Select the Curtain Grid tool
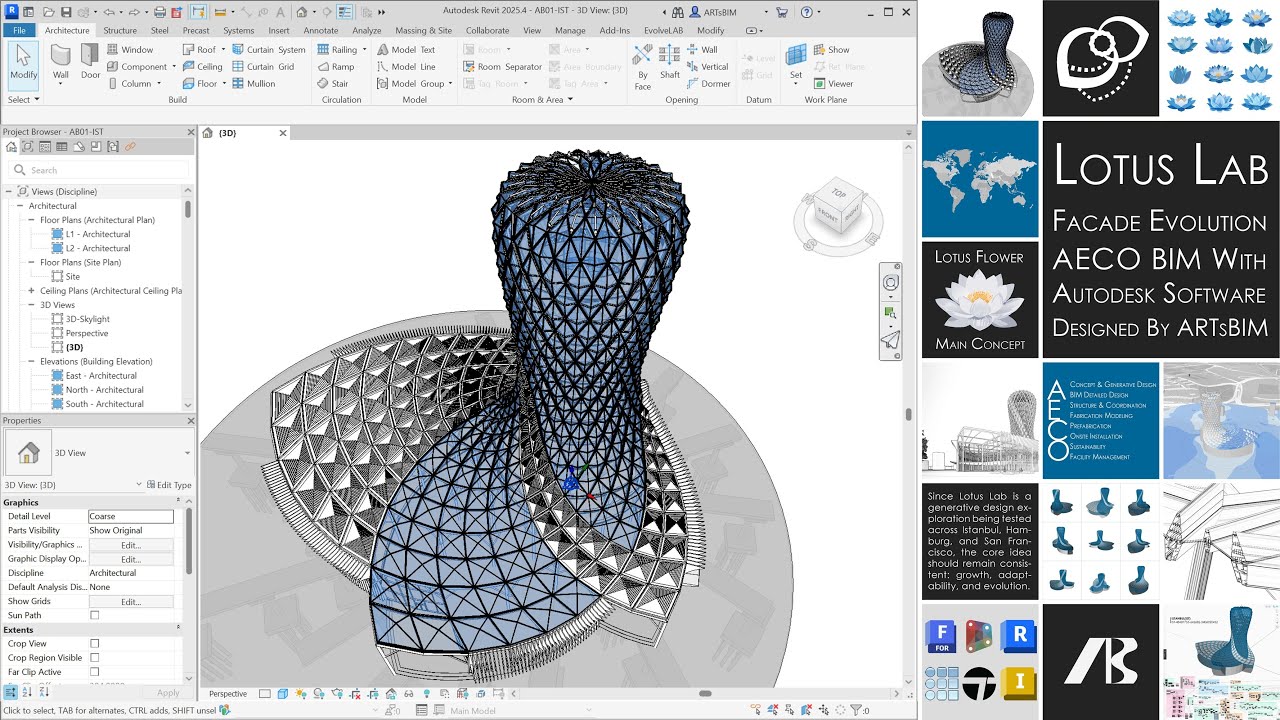 [263, 67]
